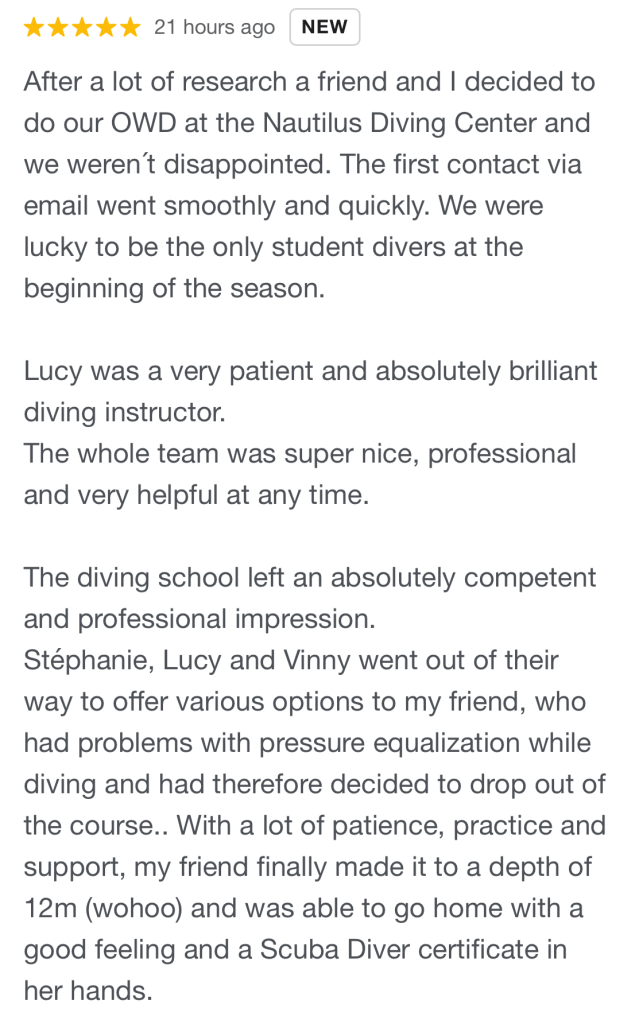The width and height of the screenshot is (639, 1024).
Task: Click the first yellow rating star
Action: (34, 28)
